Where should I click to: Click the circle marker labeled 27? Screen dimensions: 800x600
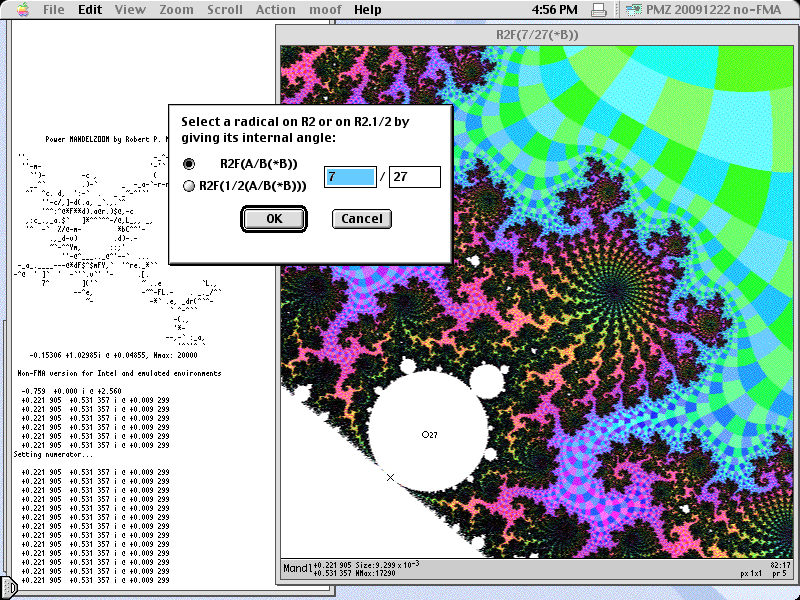[429, 435]
